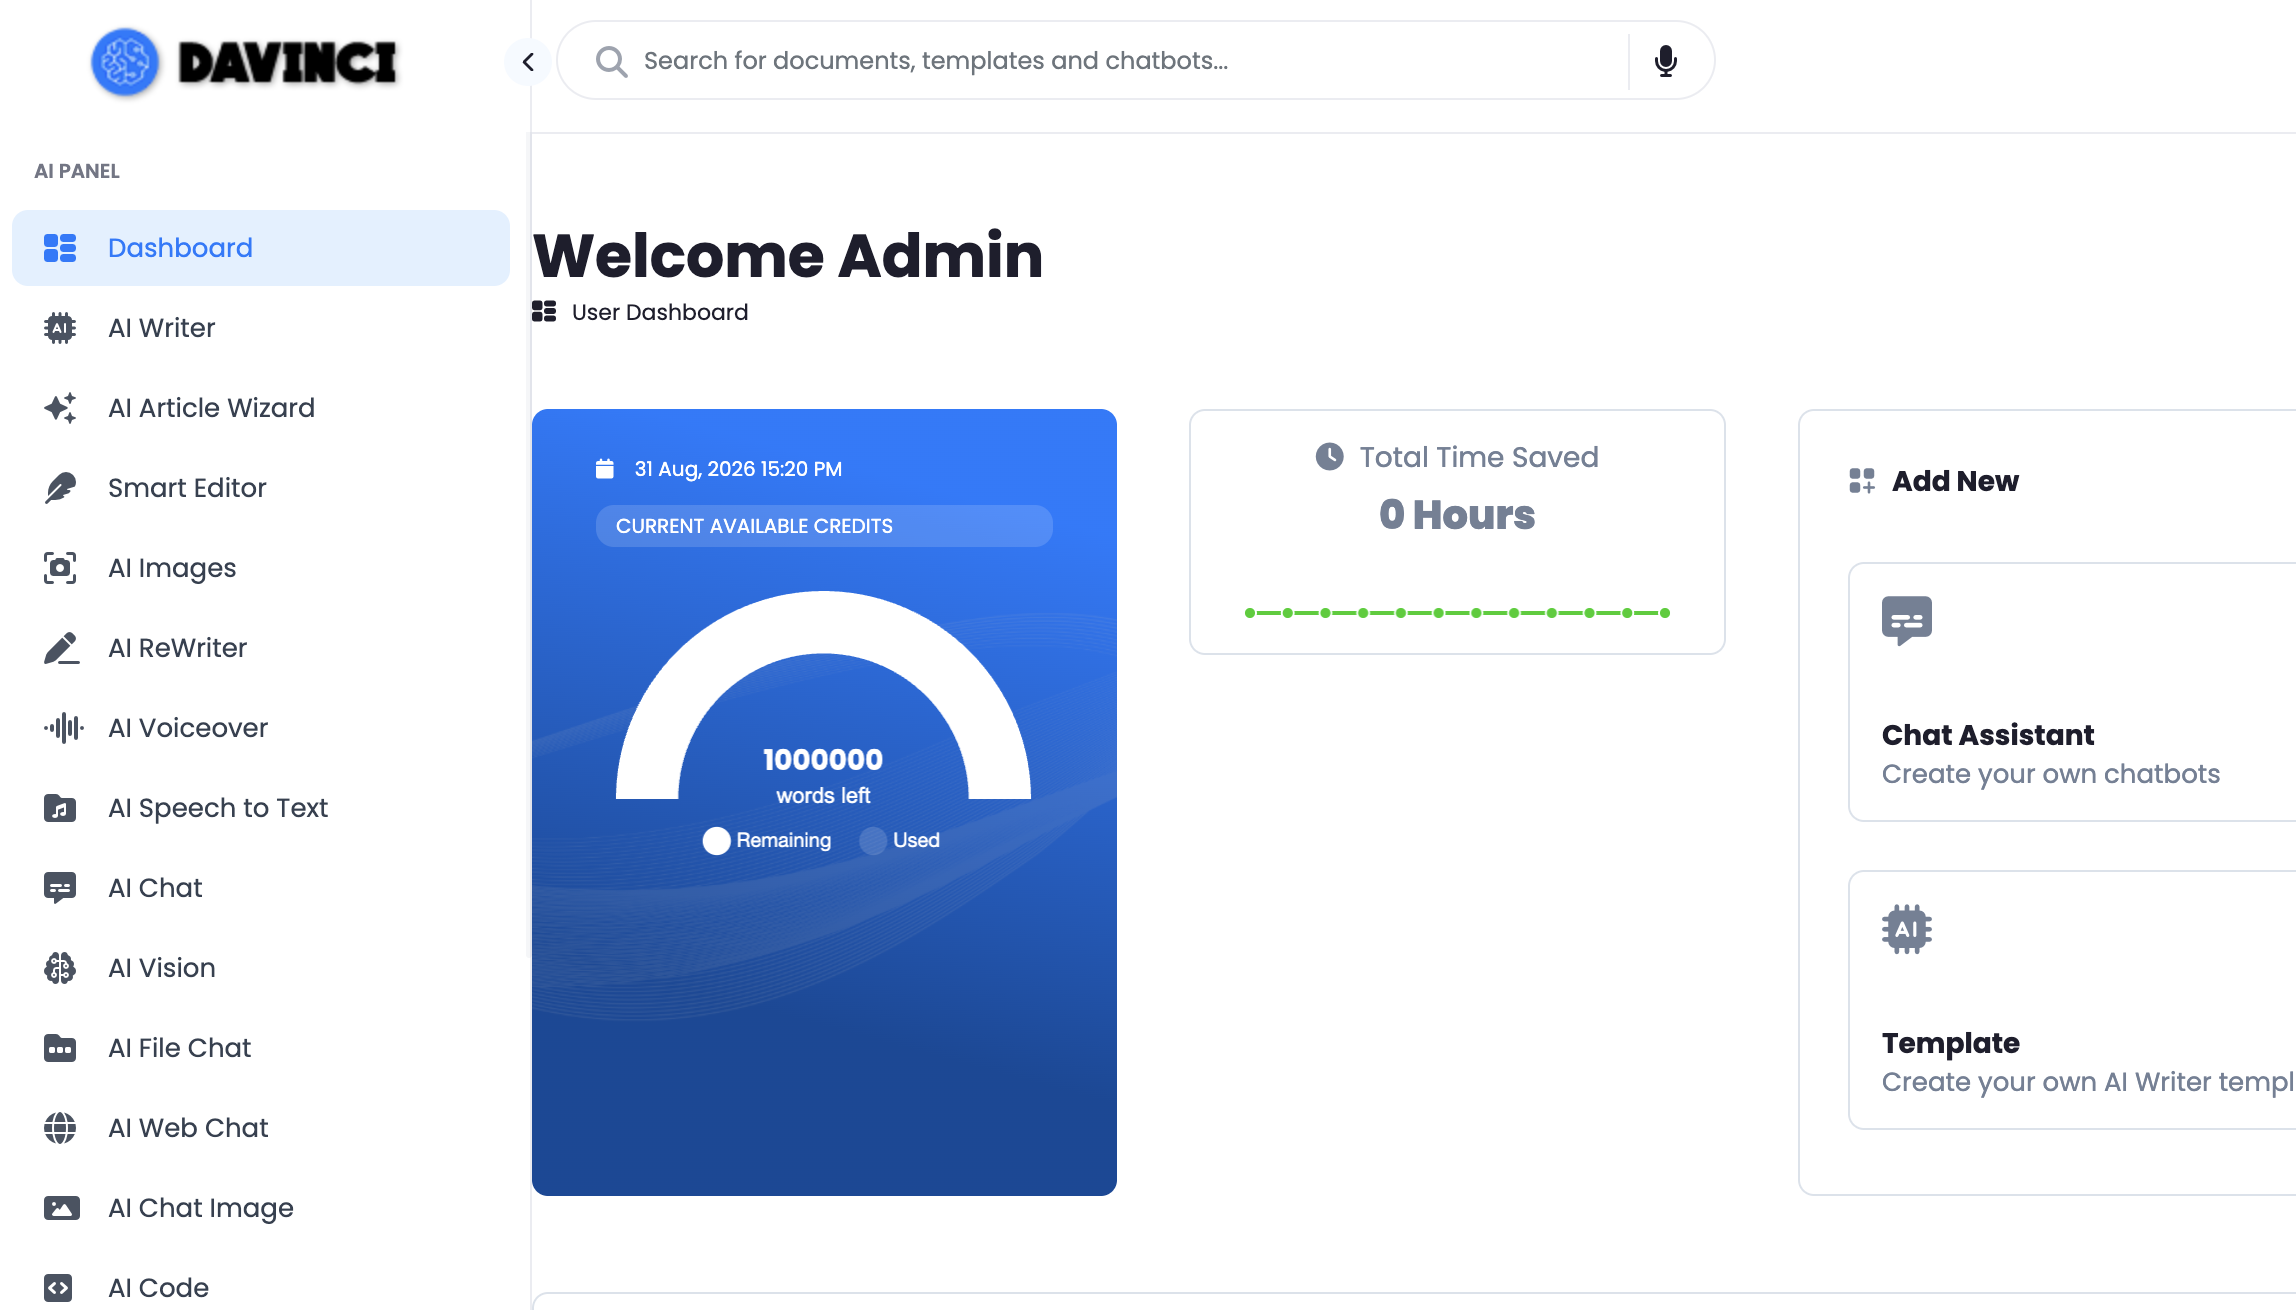Open the AI Web Chat label
The height and width of the screenshot is (1310, 2296).
pyautogui.click(x=189, y=1128)
